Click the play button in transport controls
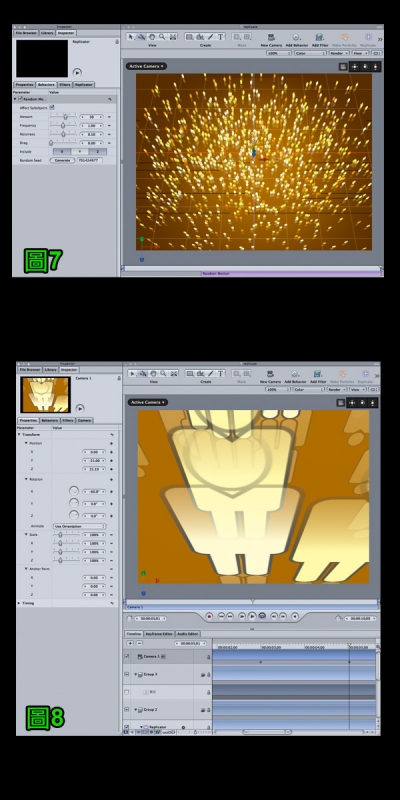400x800 pixels. 252,616
